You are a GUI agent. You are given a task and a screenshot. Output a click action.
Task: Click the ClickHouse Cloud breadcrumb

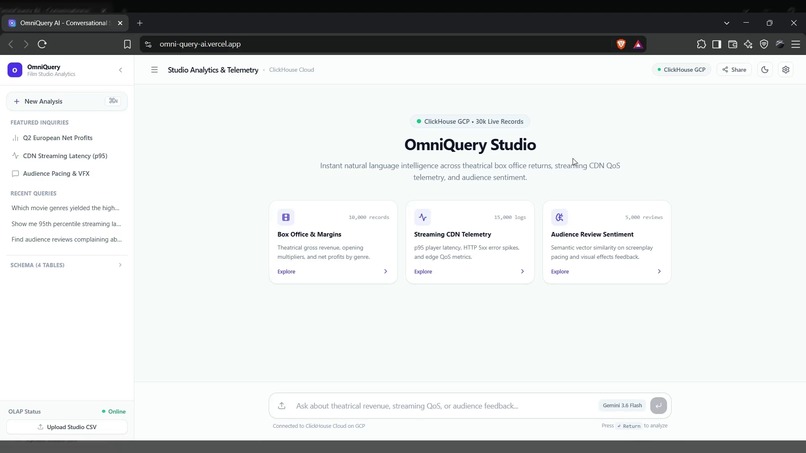pos(291,70)
